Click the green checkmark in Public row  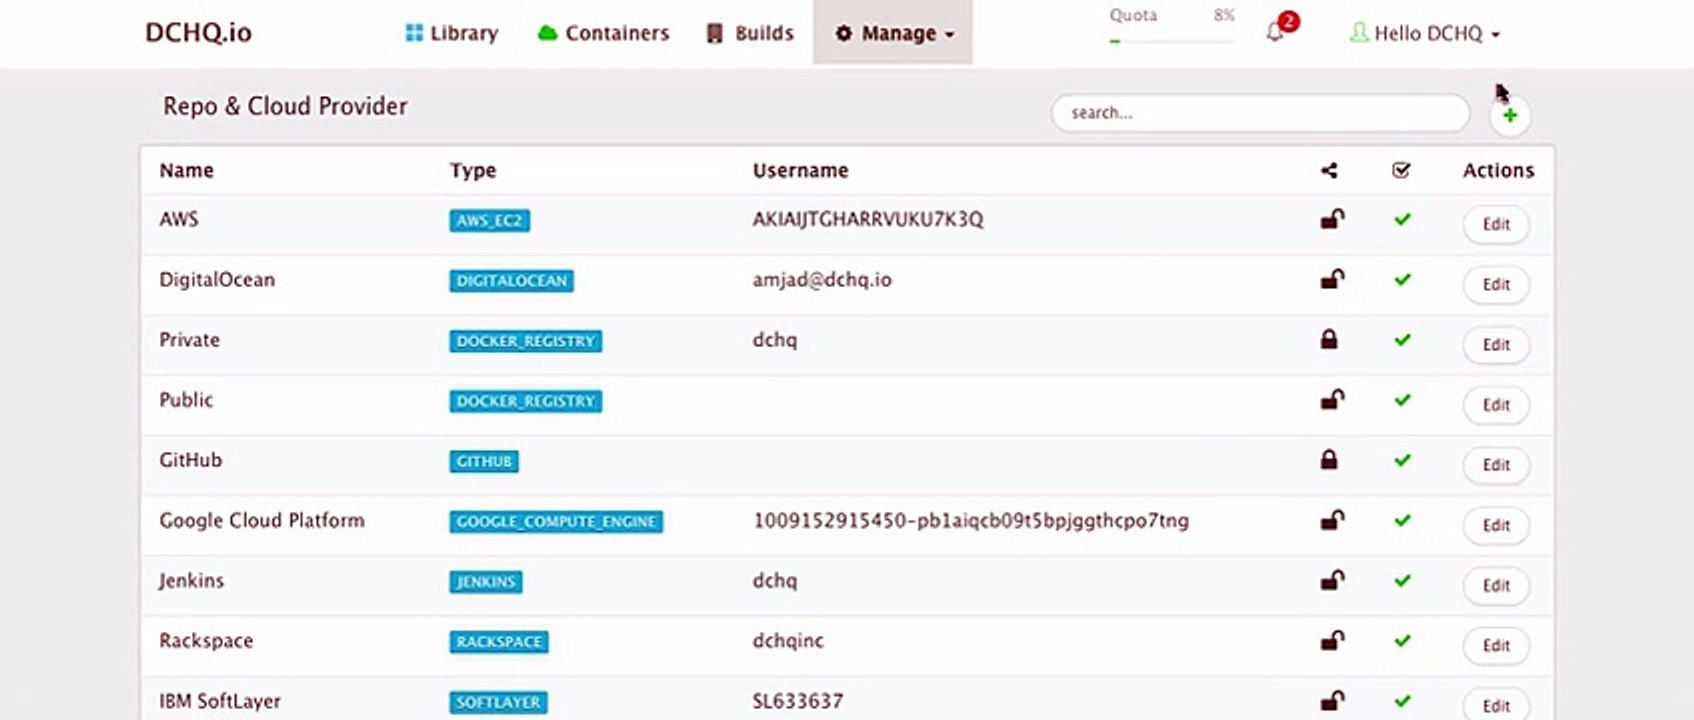(1402, 400)
